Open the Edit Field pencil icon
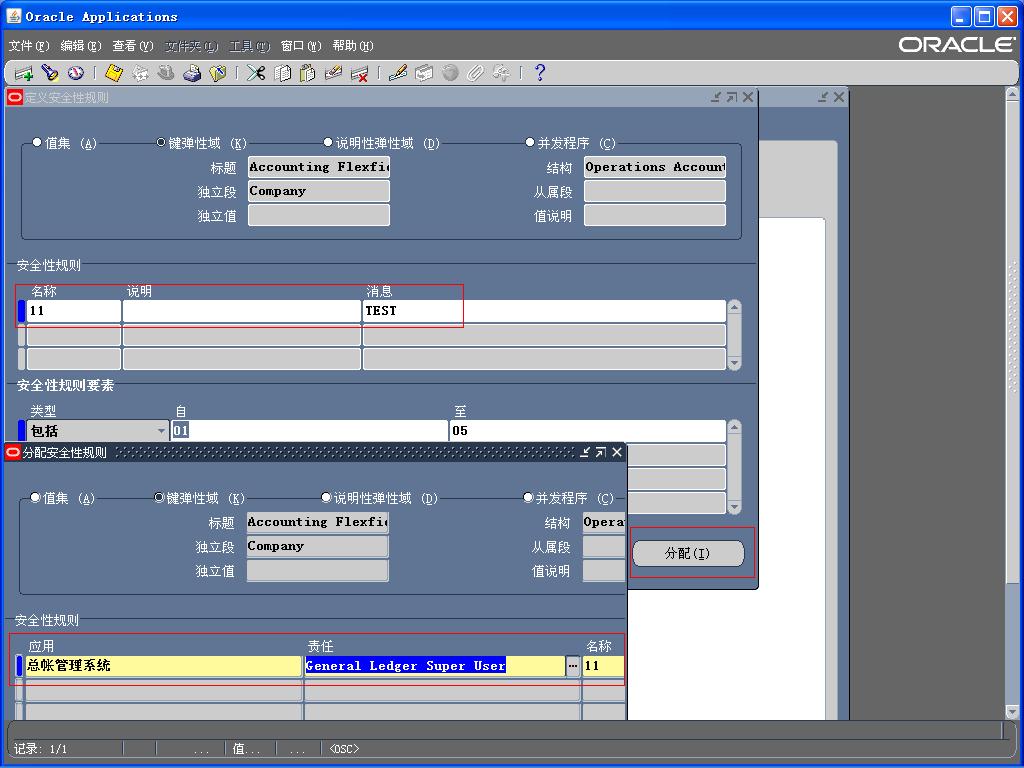Image resolution: width=1024 pixels, height=768 pixels. coord(398,73)
